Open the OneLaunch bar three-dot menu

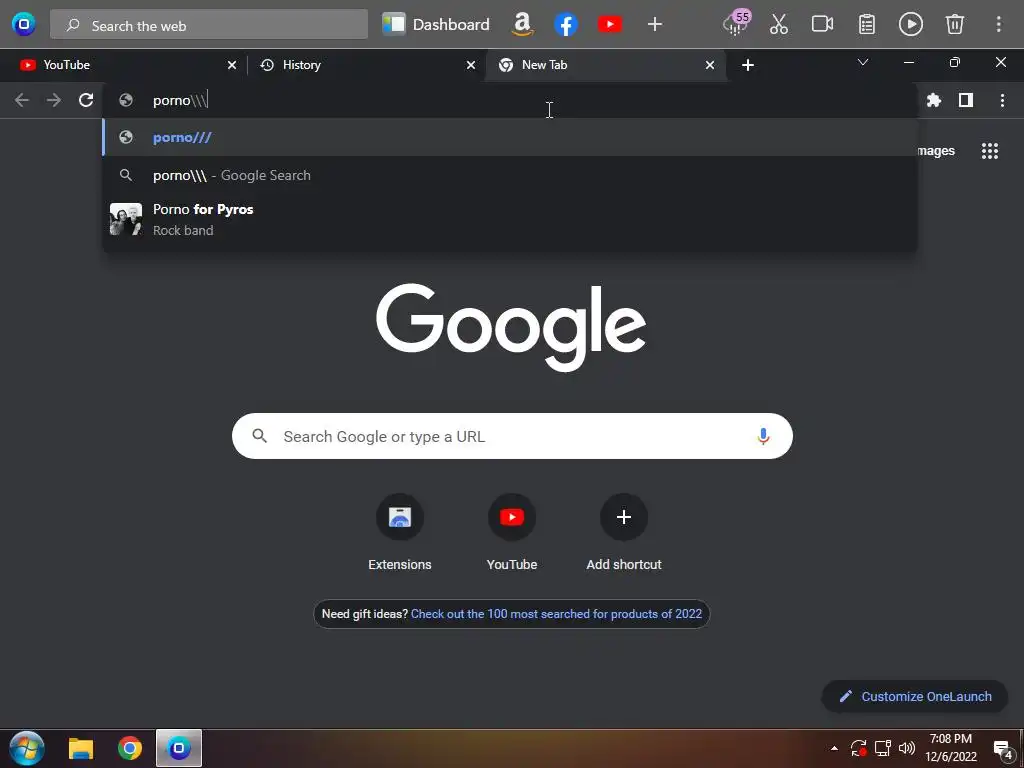pyautogui.click(x=999, y=25)
